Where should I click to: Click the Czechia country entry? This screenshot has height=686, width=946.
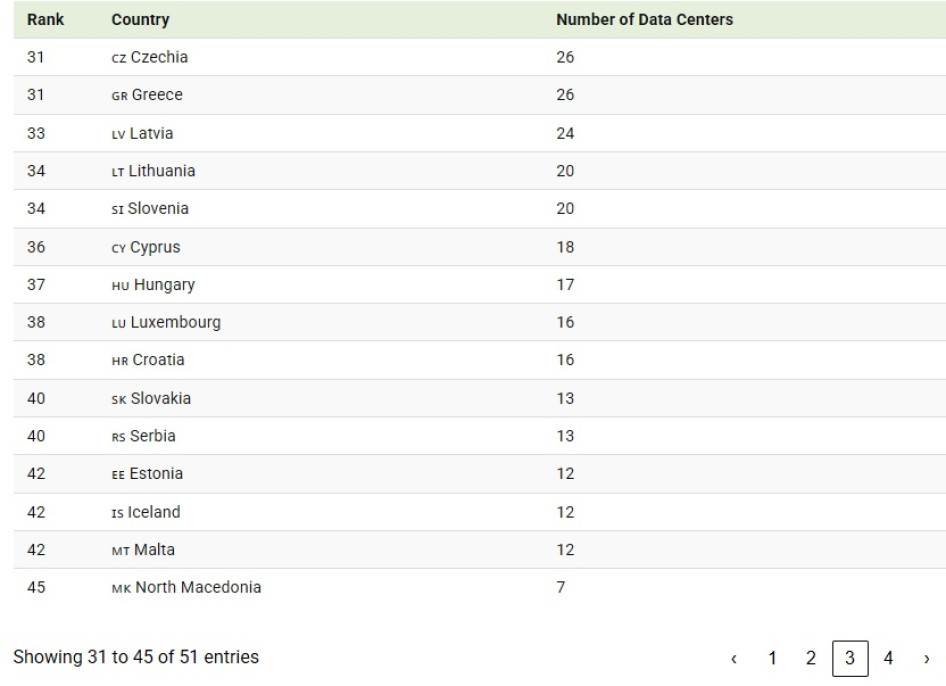(158, 58)
